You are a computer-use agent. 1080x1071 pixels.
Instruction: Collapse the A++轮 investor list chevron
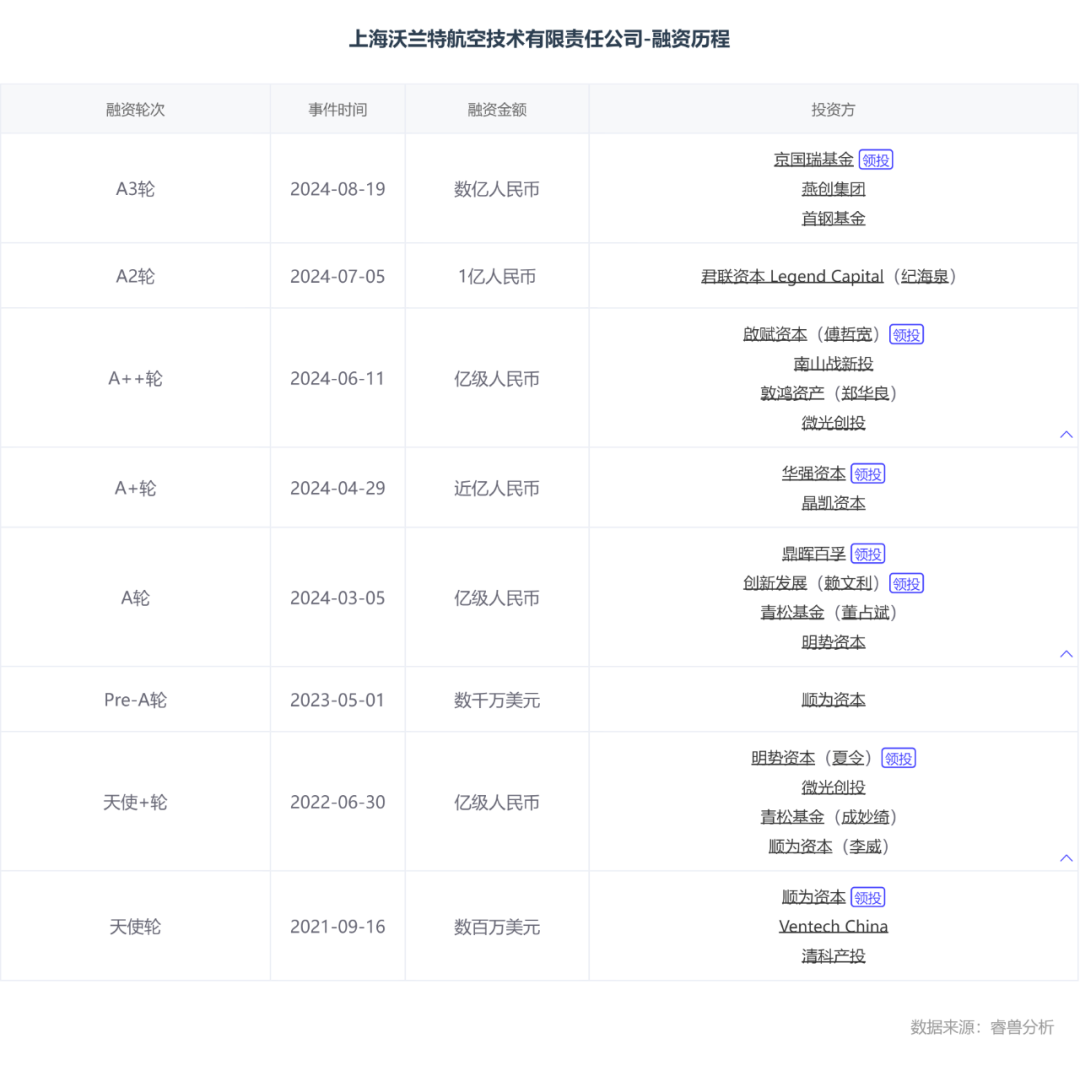(1066, 434)
